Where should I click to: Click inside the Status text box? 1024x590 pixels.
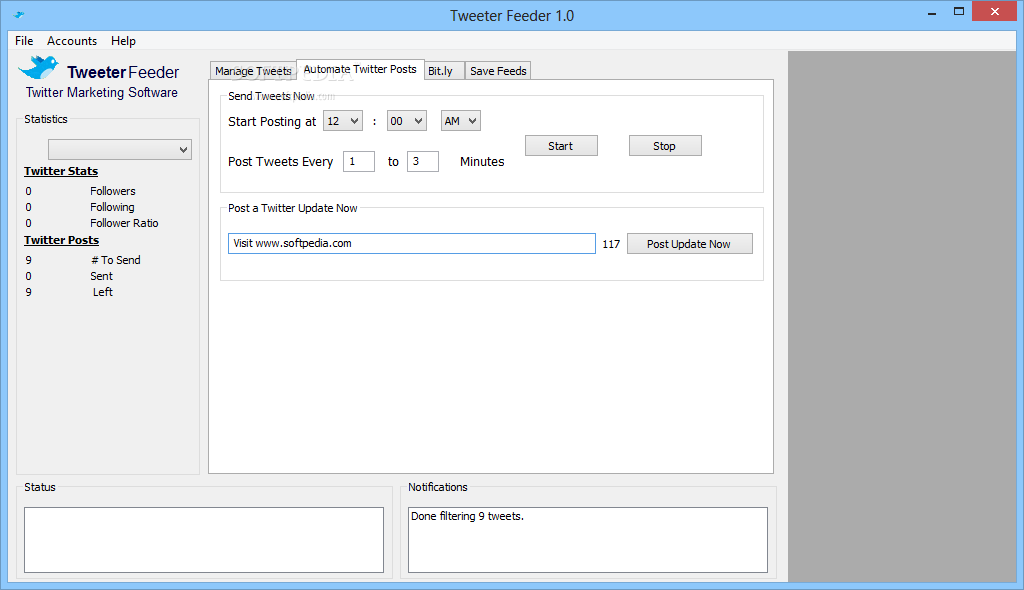click(x=204, y=540)
